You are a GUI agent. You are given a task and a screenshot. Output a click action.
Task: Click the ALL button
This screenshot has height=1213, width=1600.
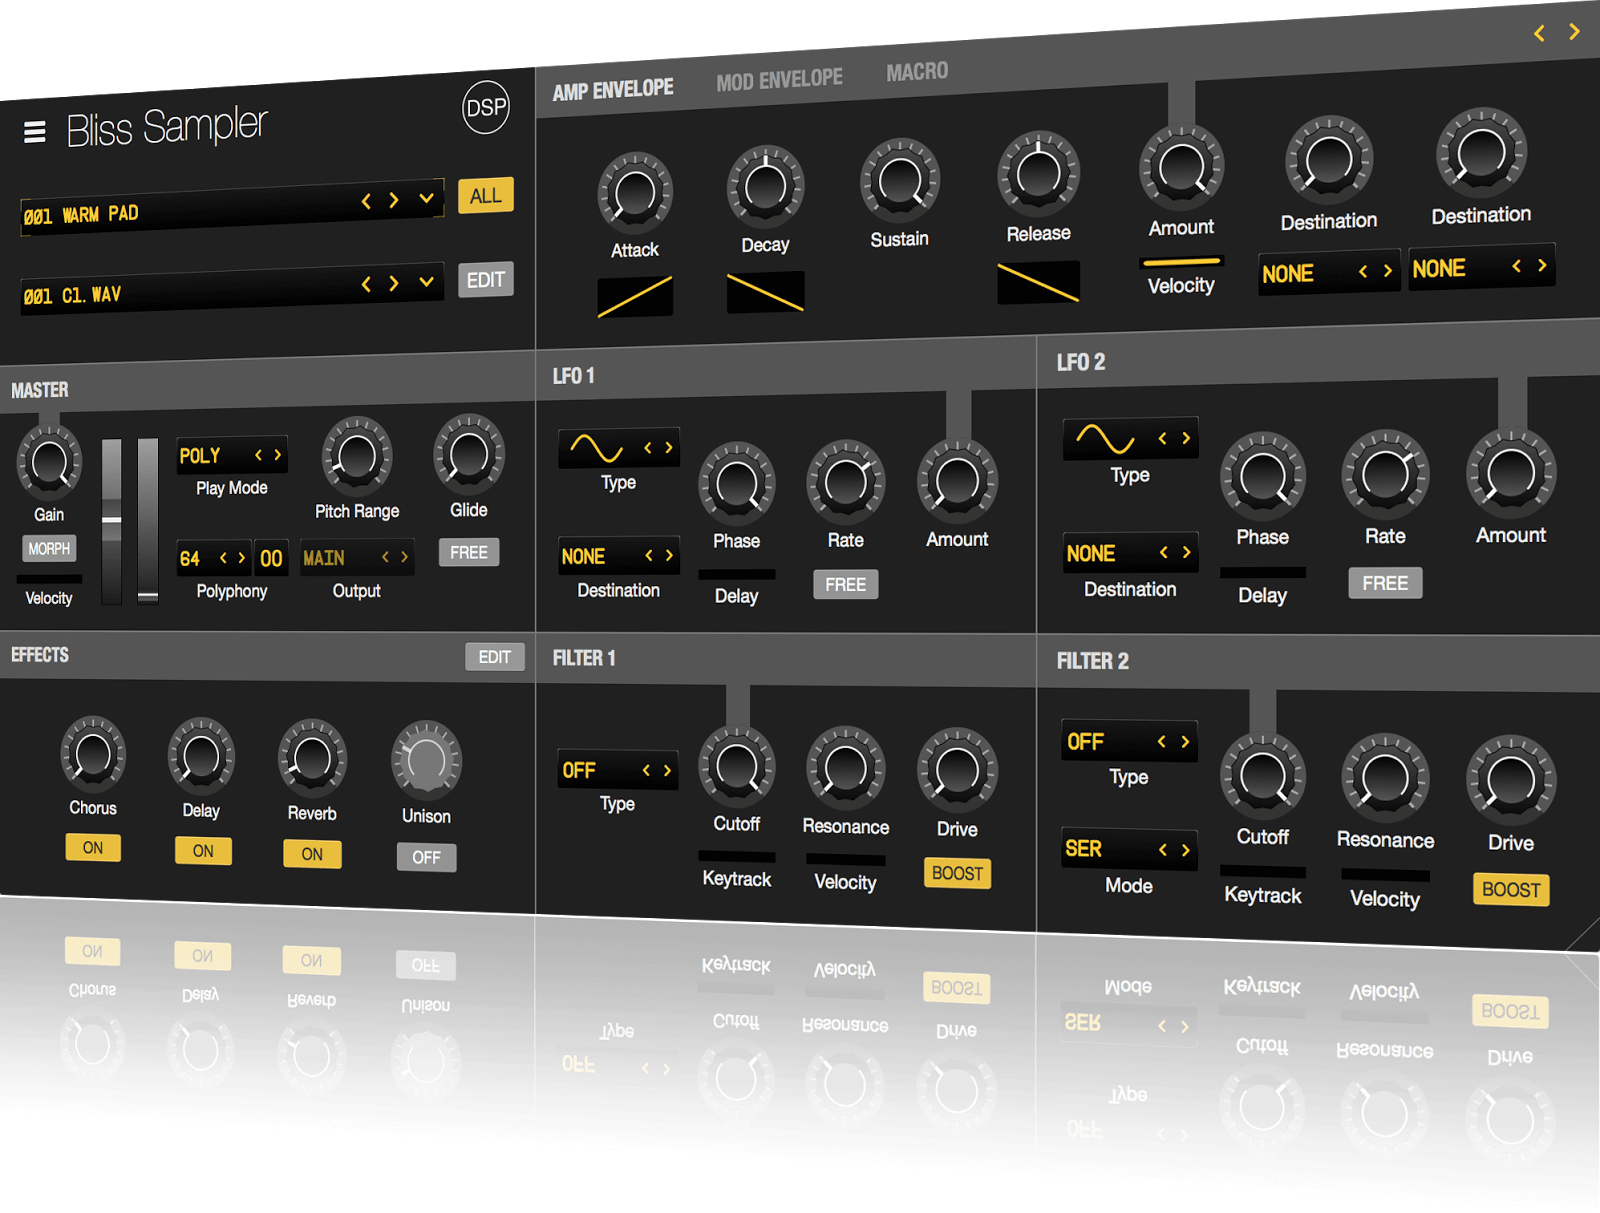tap(485, 196)
